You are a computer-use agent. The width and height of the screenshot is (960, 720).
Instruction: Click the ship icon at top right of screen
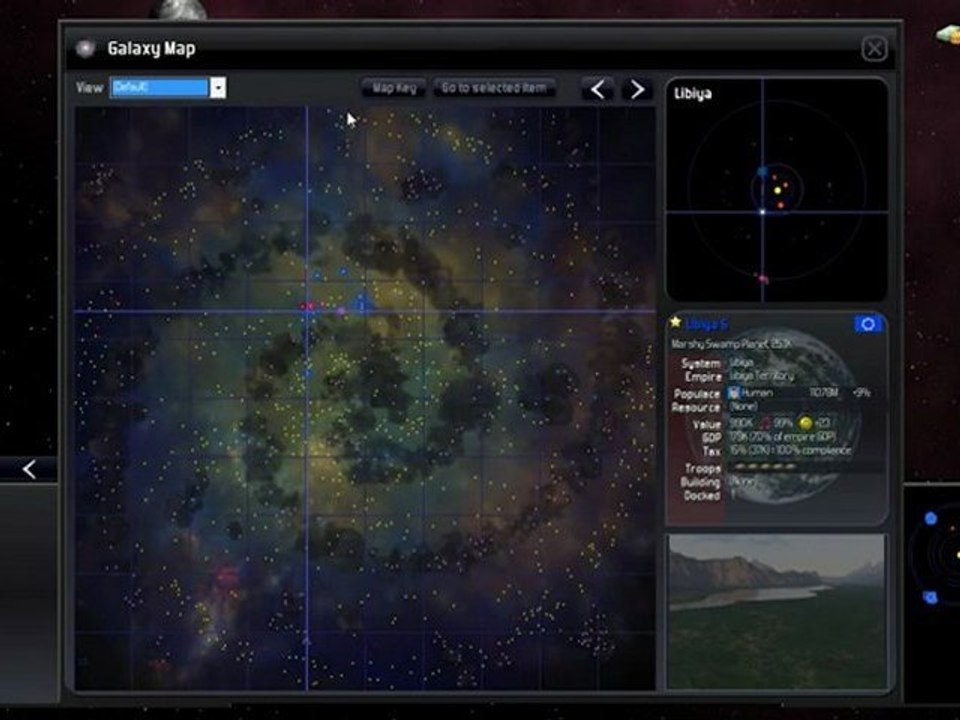948,35
